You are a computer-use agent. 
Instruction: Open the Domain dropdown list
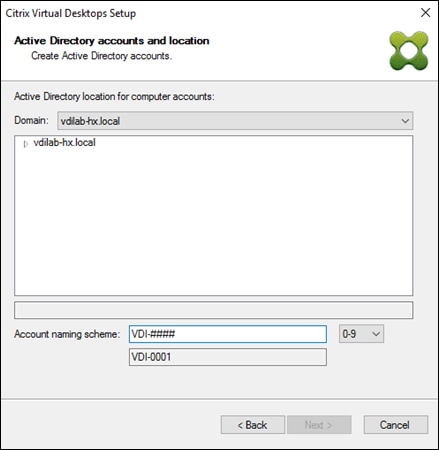click(x=235, y=121)
